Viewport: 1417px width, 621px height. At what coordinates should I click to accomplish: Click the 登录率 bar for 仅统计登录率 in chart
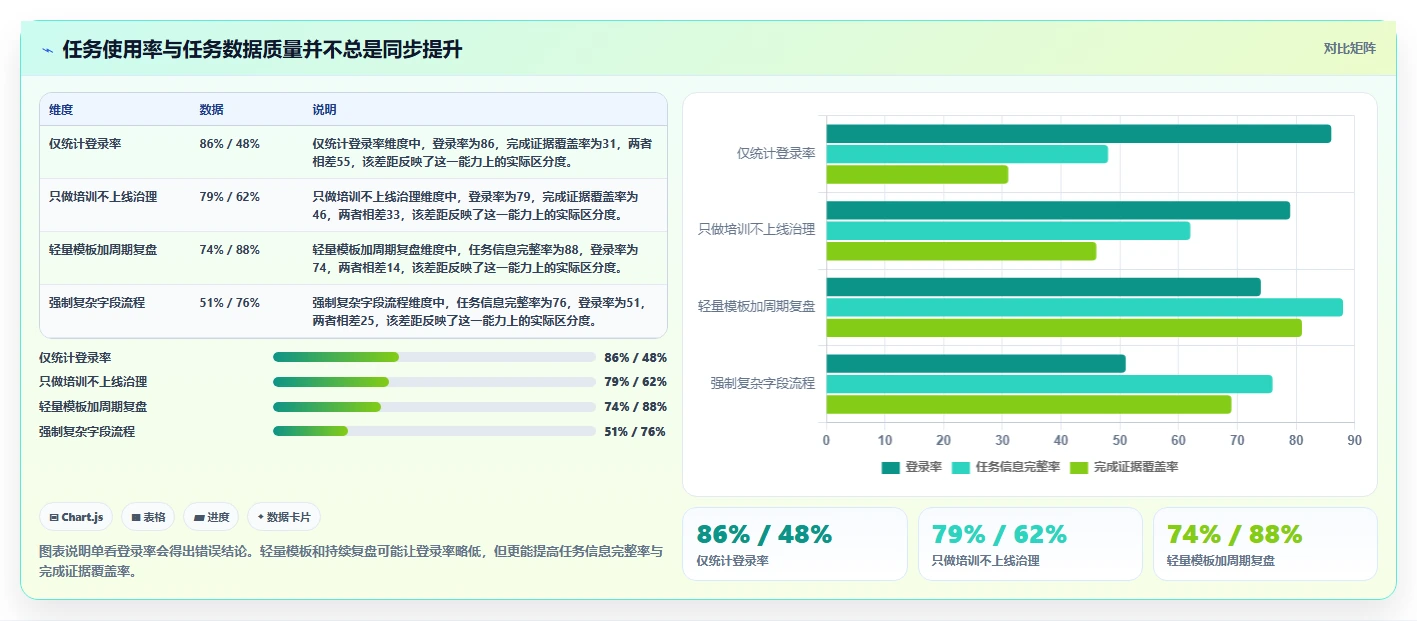1078,134
